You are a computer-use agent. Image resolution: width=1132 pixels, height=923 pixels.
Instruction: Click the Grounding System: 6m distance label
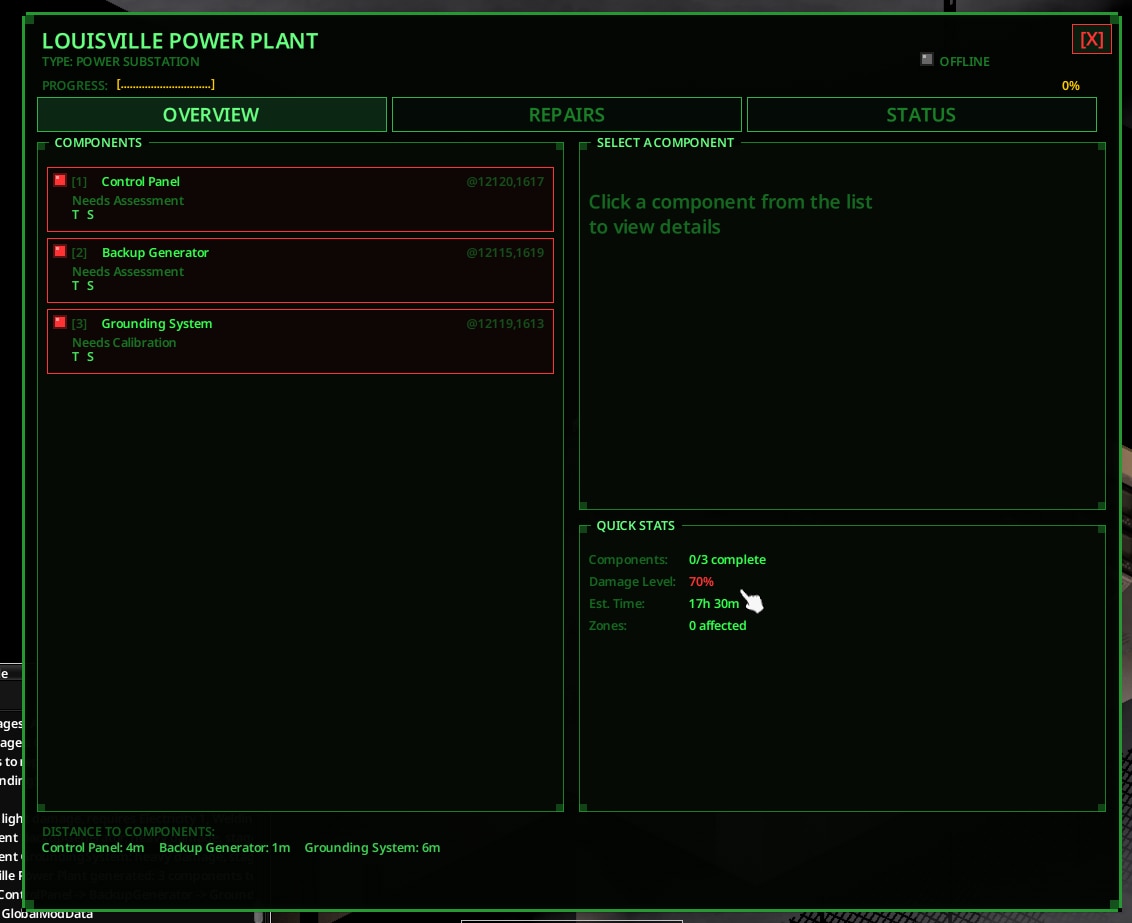pyautogui.click(x=372, y=848)
